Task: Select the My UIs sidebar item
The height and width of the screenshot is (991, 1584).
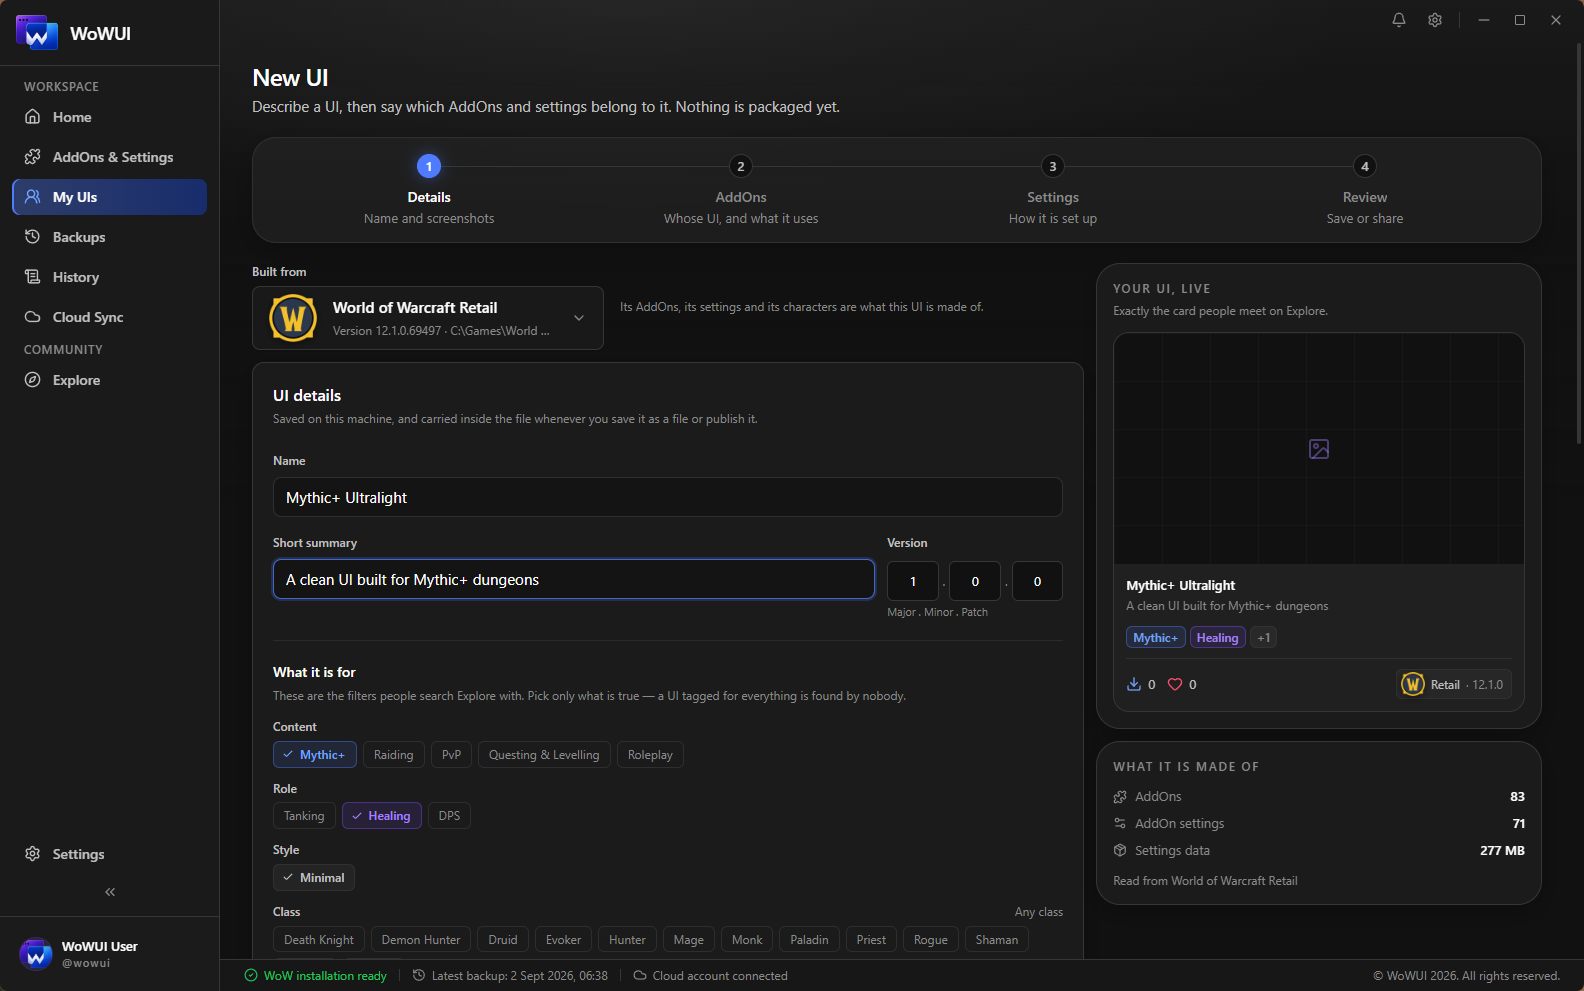Action: [109, 197]
